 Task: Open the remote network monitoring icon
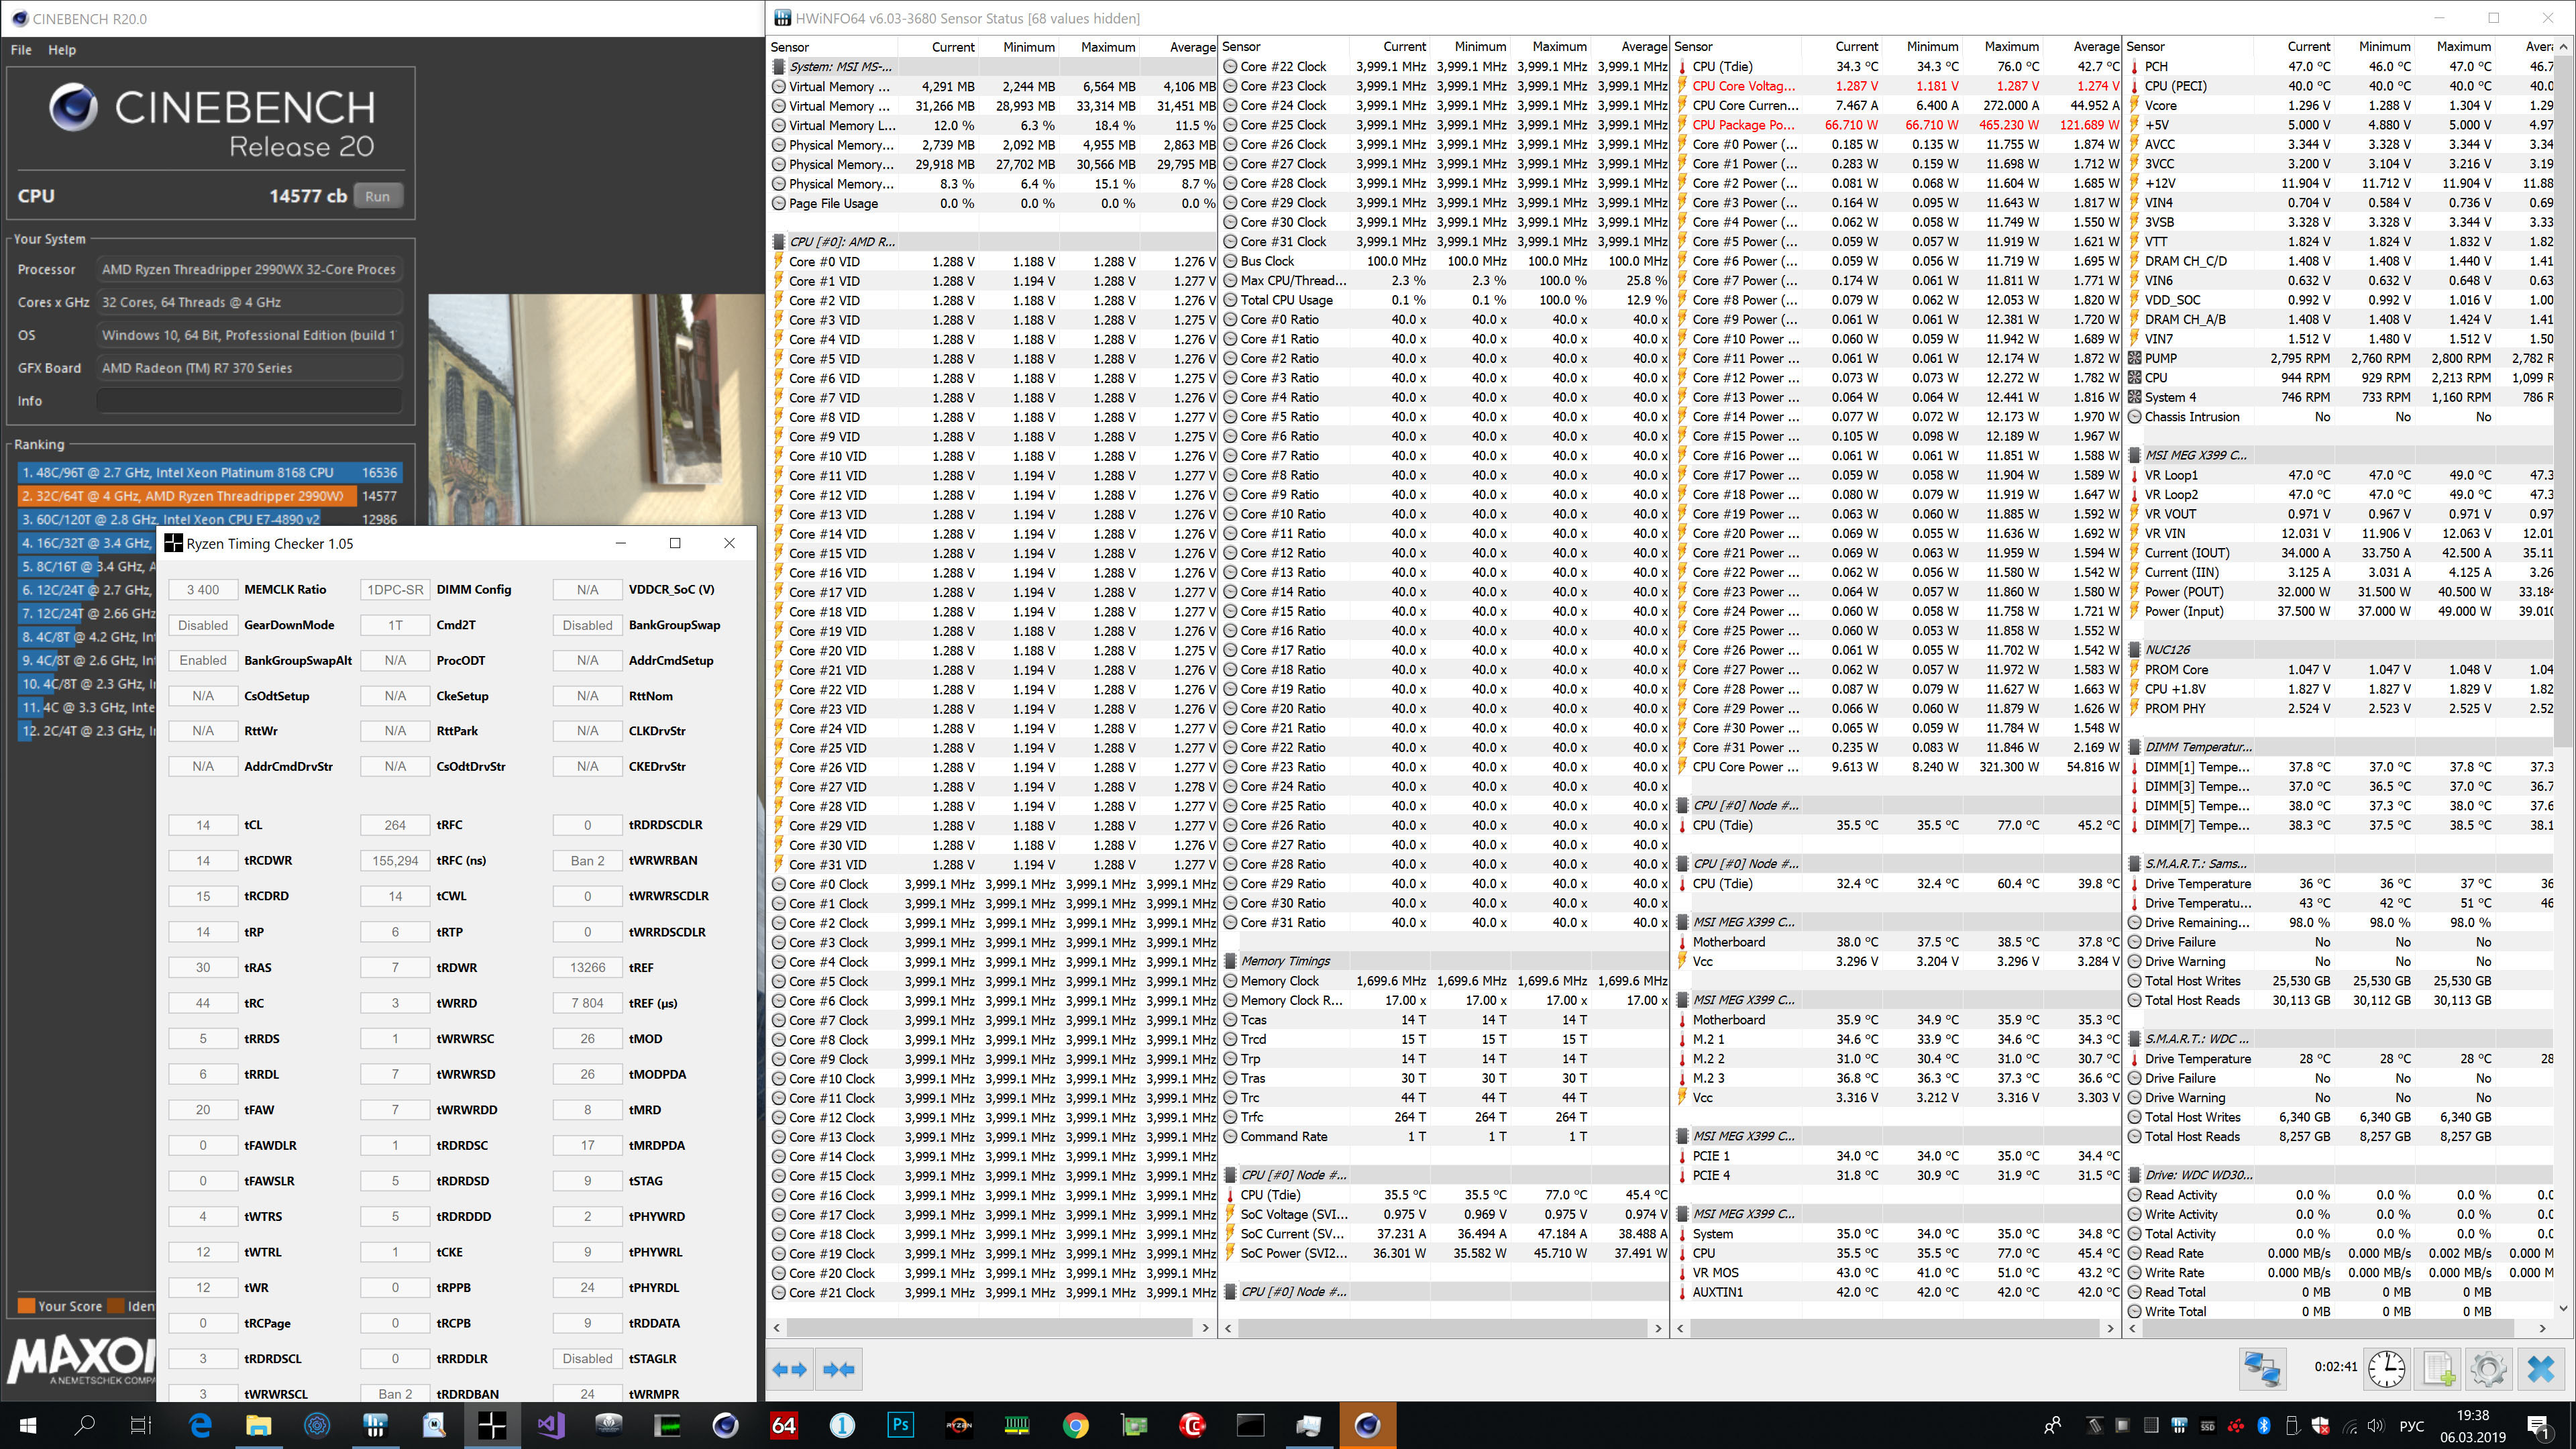pos(2262,1368)
